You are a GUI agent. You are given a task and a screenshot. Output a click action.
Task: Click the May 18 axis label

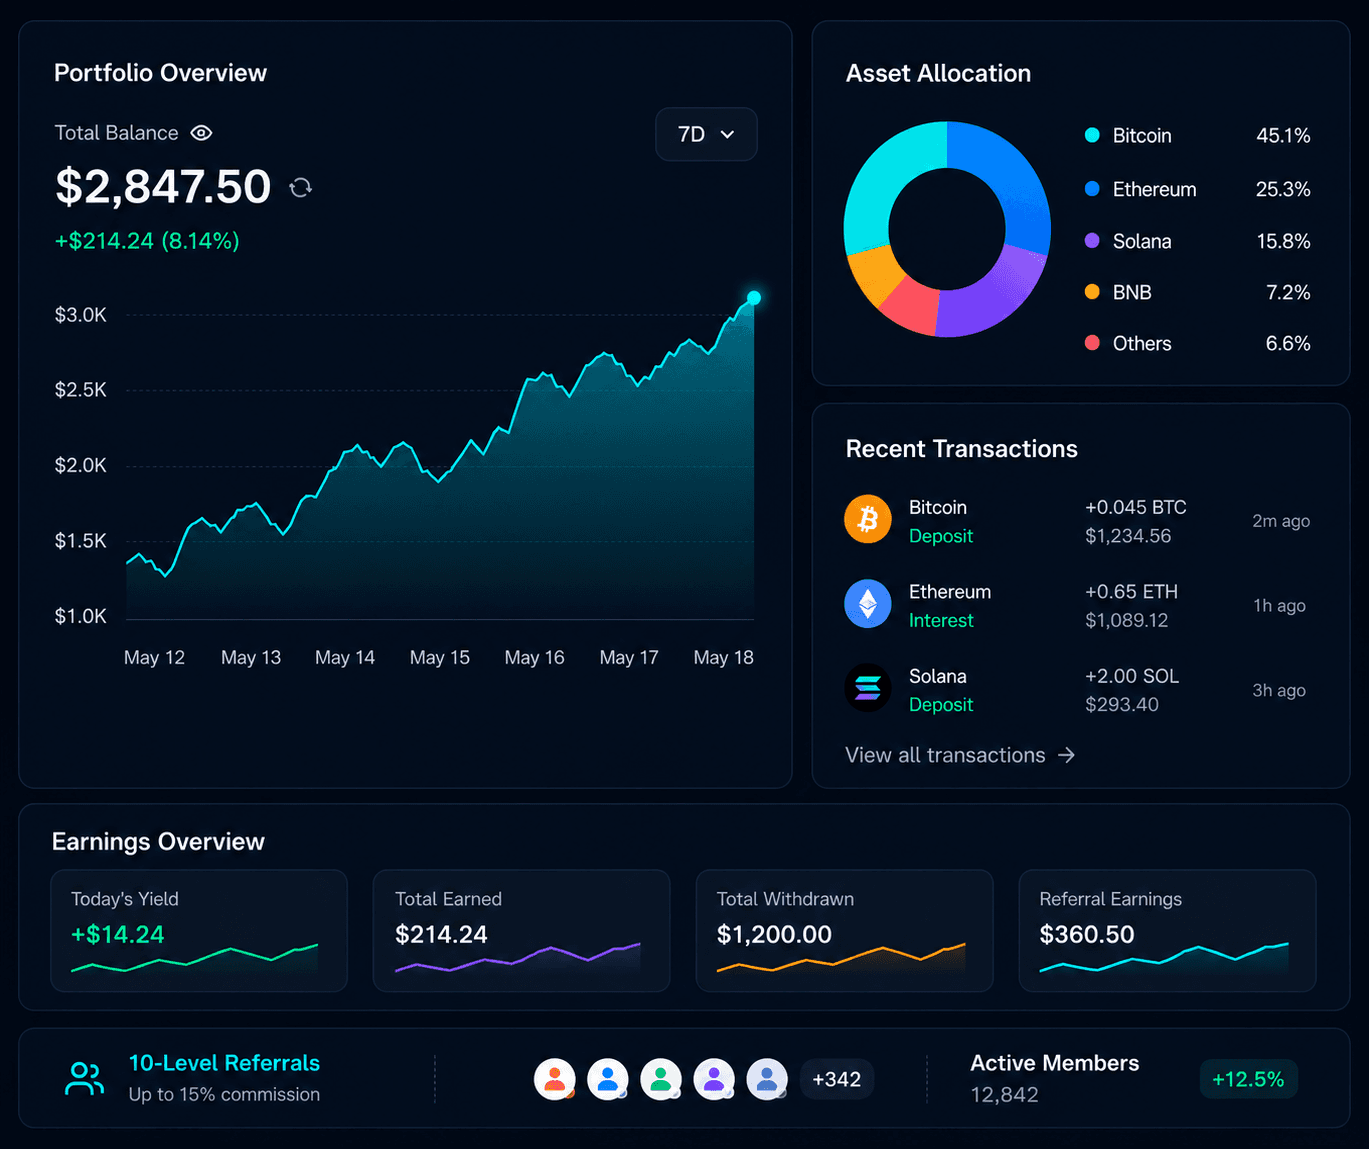(723, 657)
